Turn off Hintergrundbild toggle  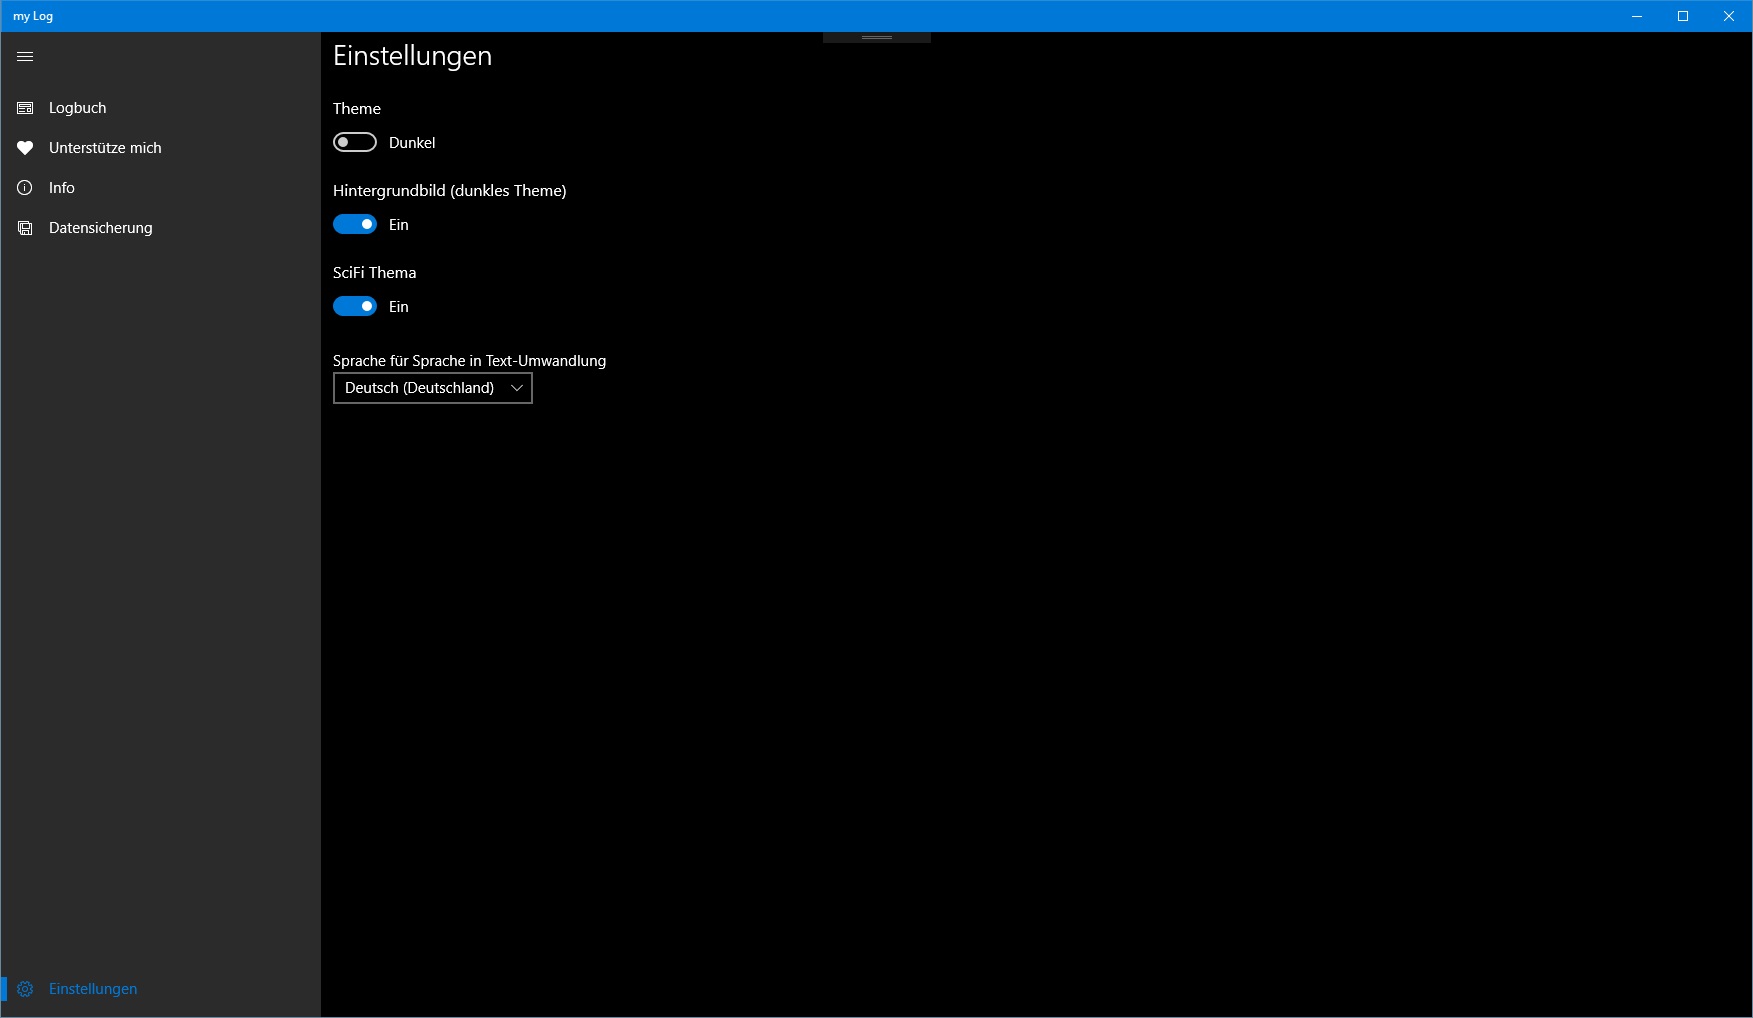tap(355, 224)
